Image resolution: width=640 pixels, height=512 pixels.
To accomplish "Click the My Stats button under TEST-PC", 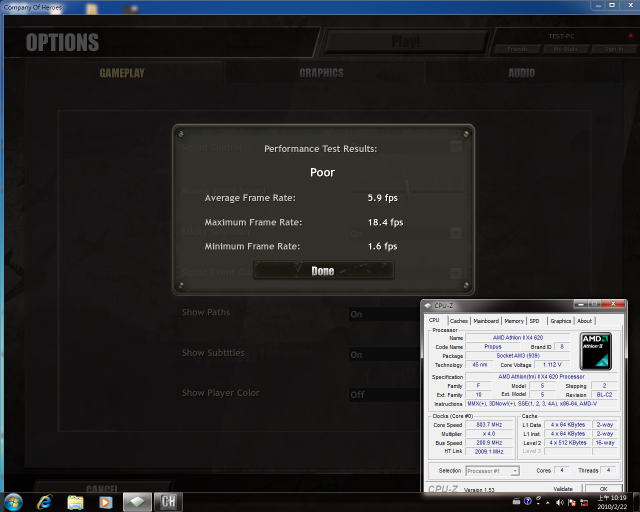I will click(565, 49).
